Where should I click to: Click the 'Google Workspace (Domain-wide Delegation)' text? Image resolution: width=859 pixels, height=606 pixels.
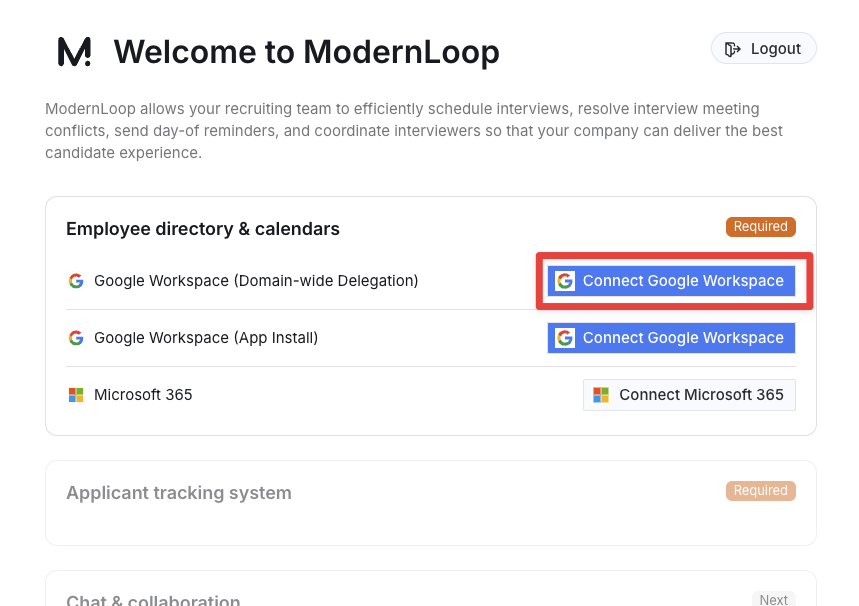point(256,281)
